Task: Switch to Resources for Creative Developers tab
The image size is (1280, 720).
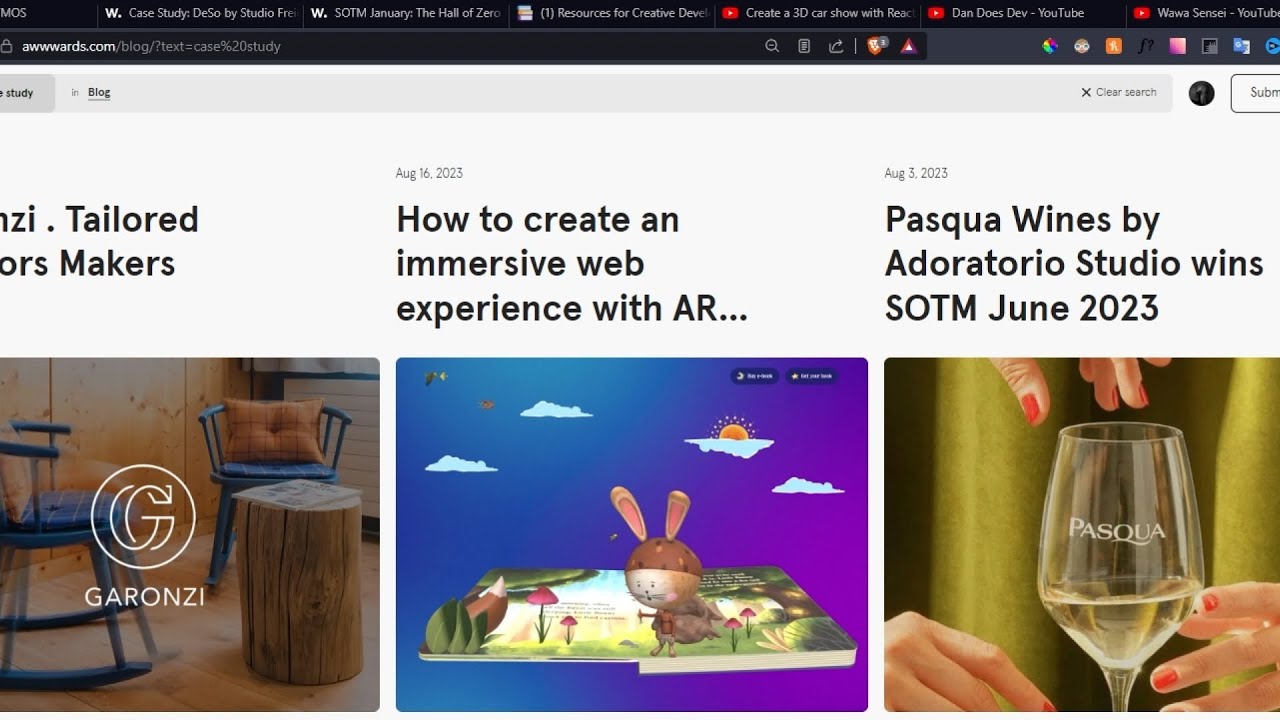Action: (x=612, y=13)
